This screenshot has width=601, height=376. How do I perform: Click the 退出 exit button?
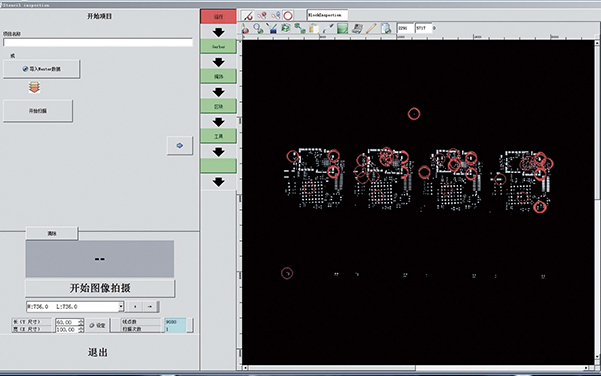pyautogui.click(x=98, y=352)
